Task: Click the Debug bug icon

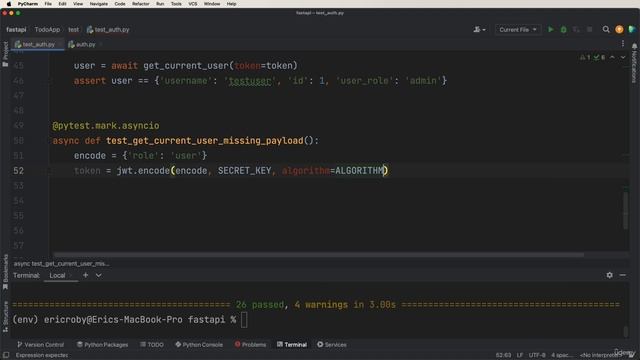Action: (563, 29)
